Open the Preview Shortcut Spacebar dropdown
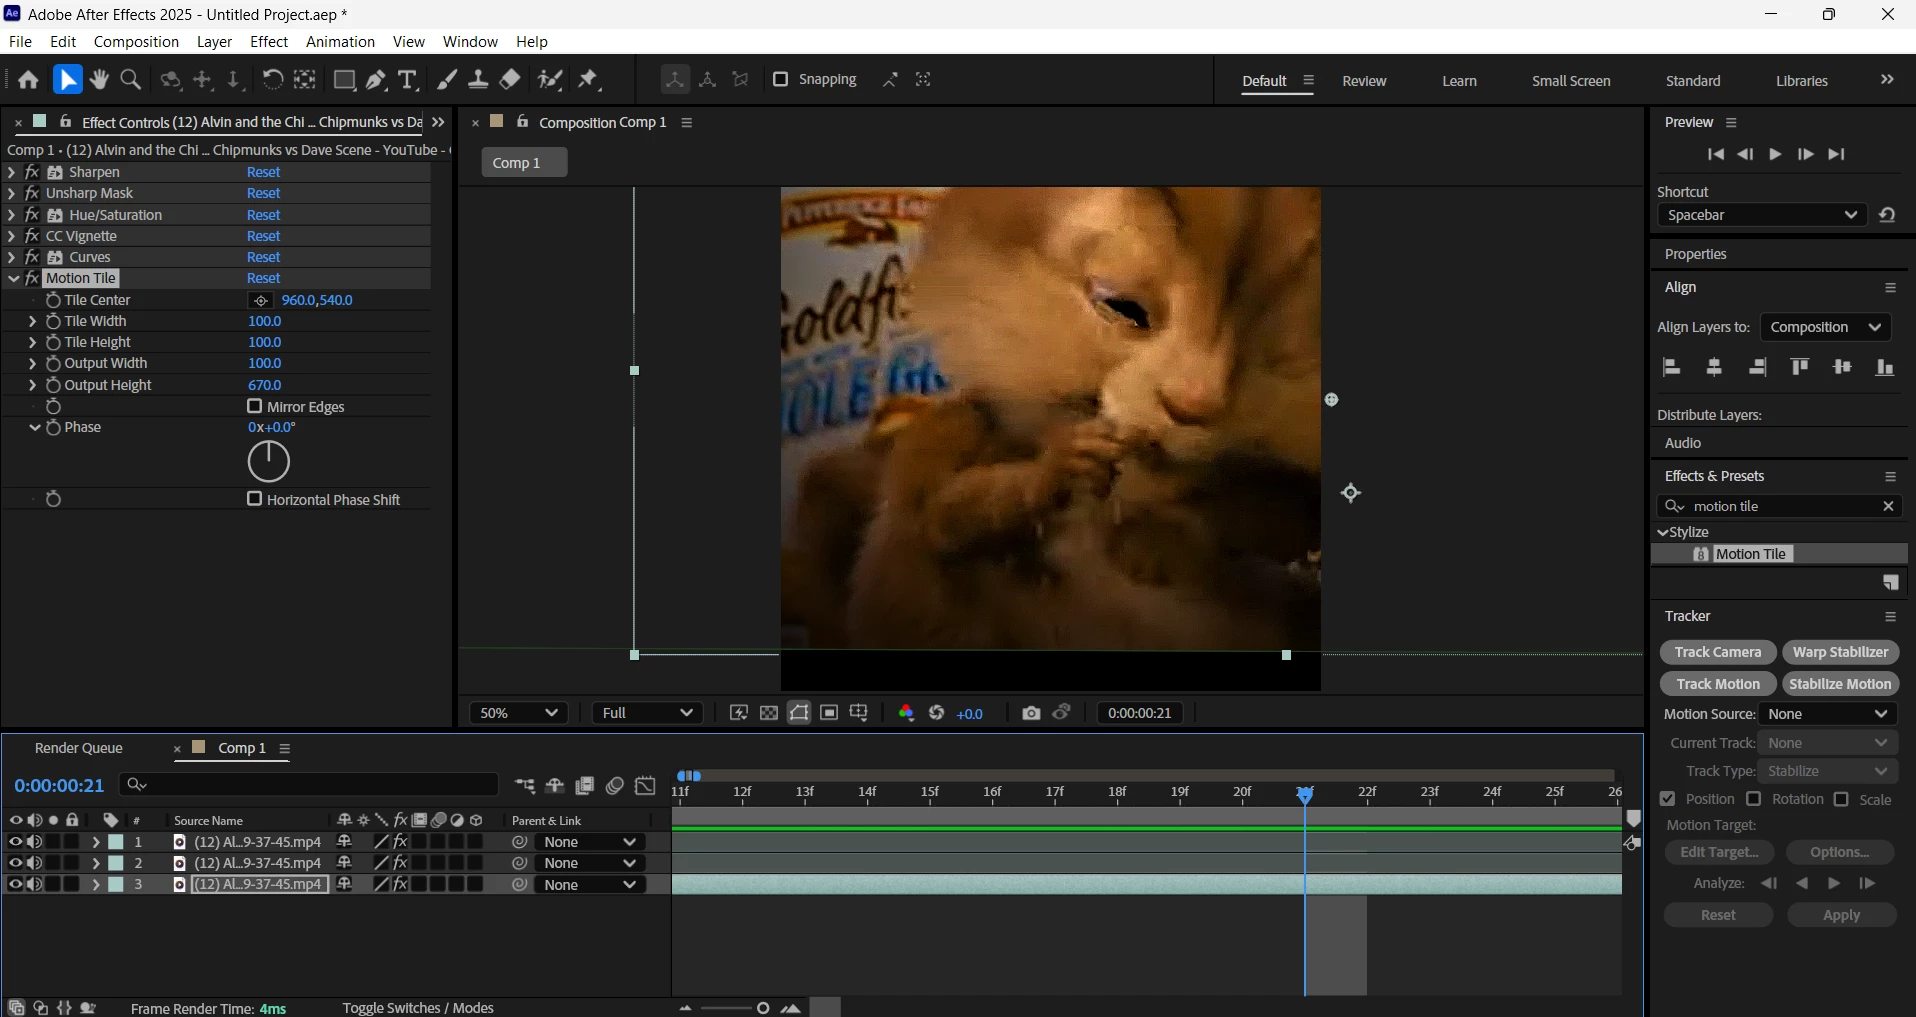Viewport: 1916px width, 1017px height. [1761, 215]
